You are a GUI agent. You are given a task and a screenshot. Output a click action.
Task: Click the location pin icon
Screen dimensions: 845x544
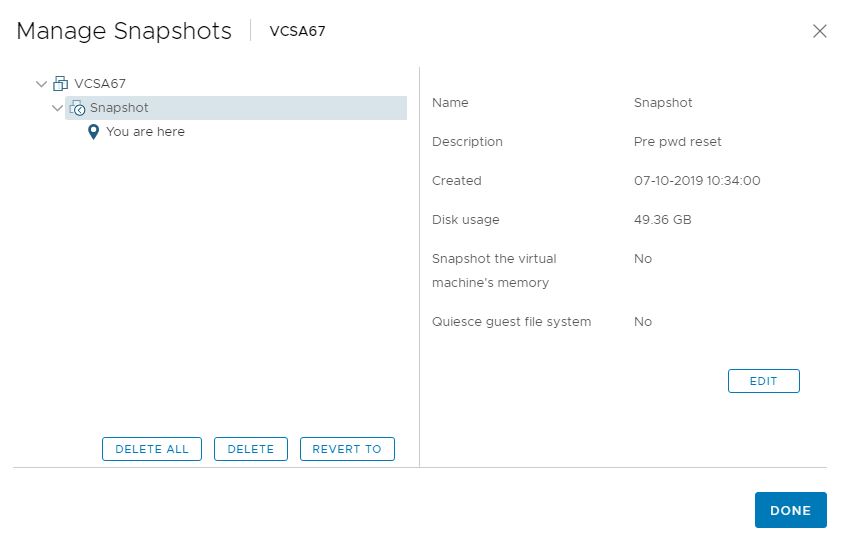point(94,132)
